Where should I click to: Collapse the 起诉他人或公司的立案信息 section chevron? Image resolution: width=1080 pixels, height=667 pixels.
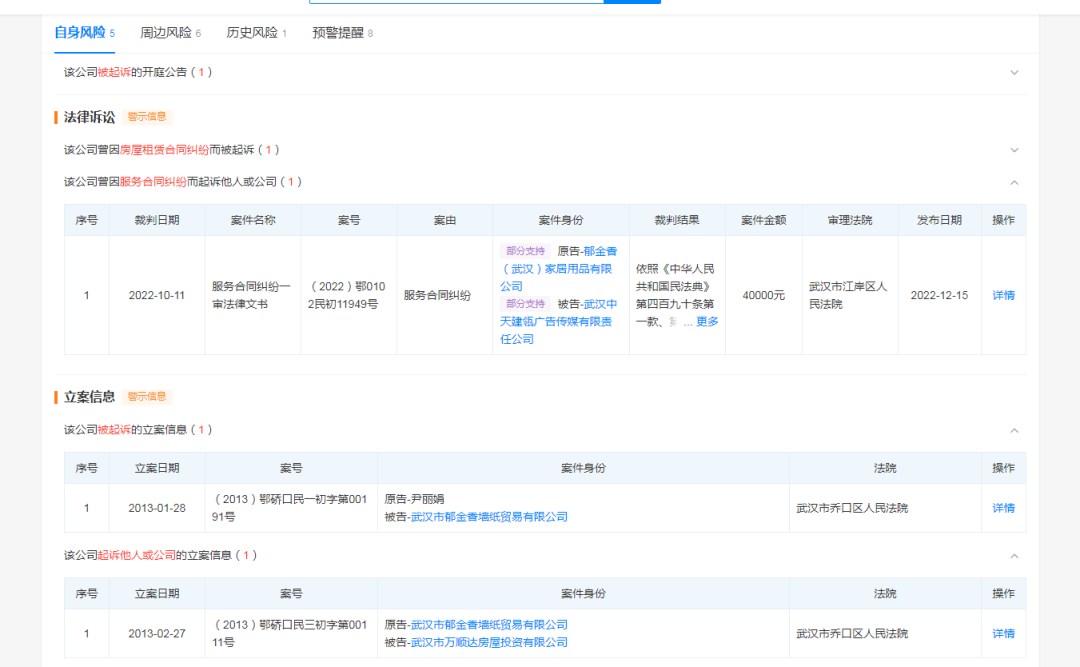click(x=1014, y=556)
